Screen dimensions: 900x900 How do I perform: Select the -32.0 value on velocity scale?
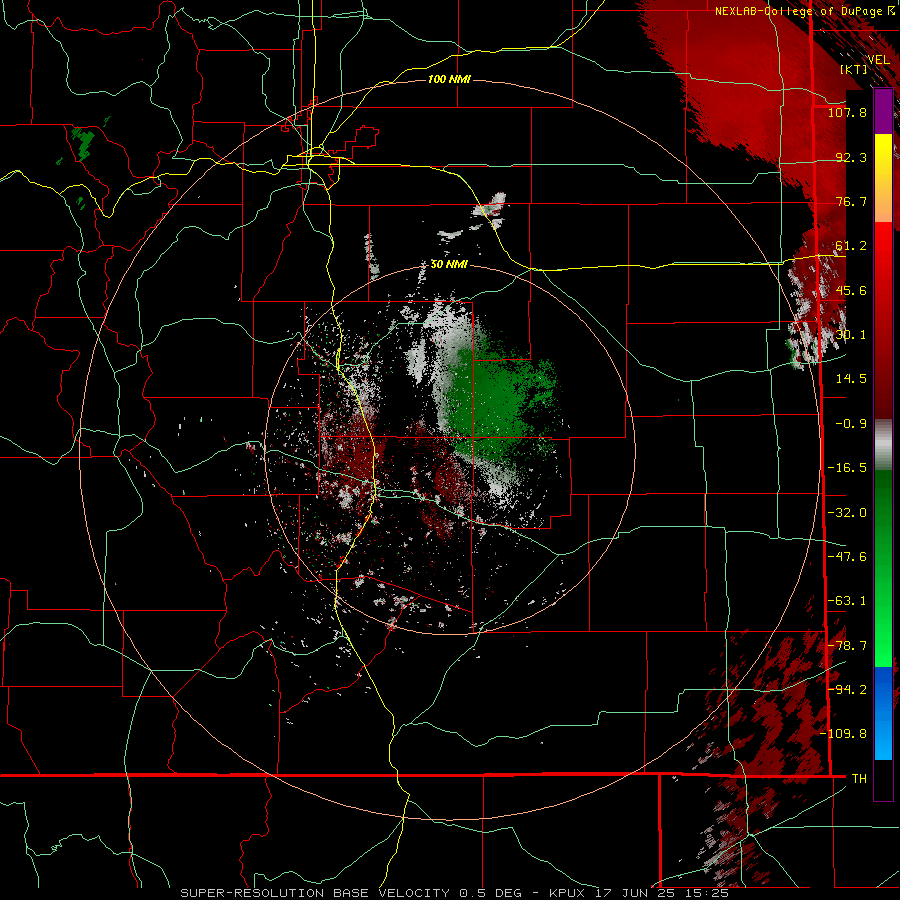click(x=847, y=513)
